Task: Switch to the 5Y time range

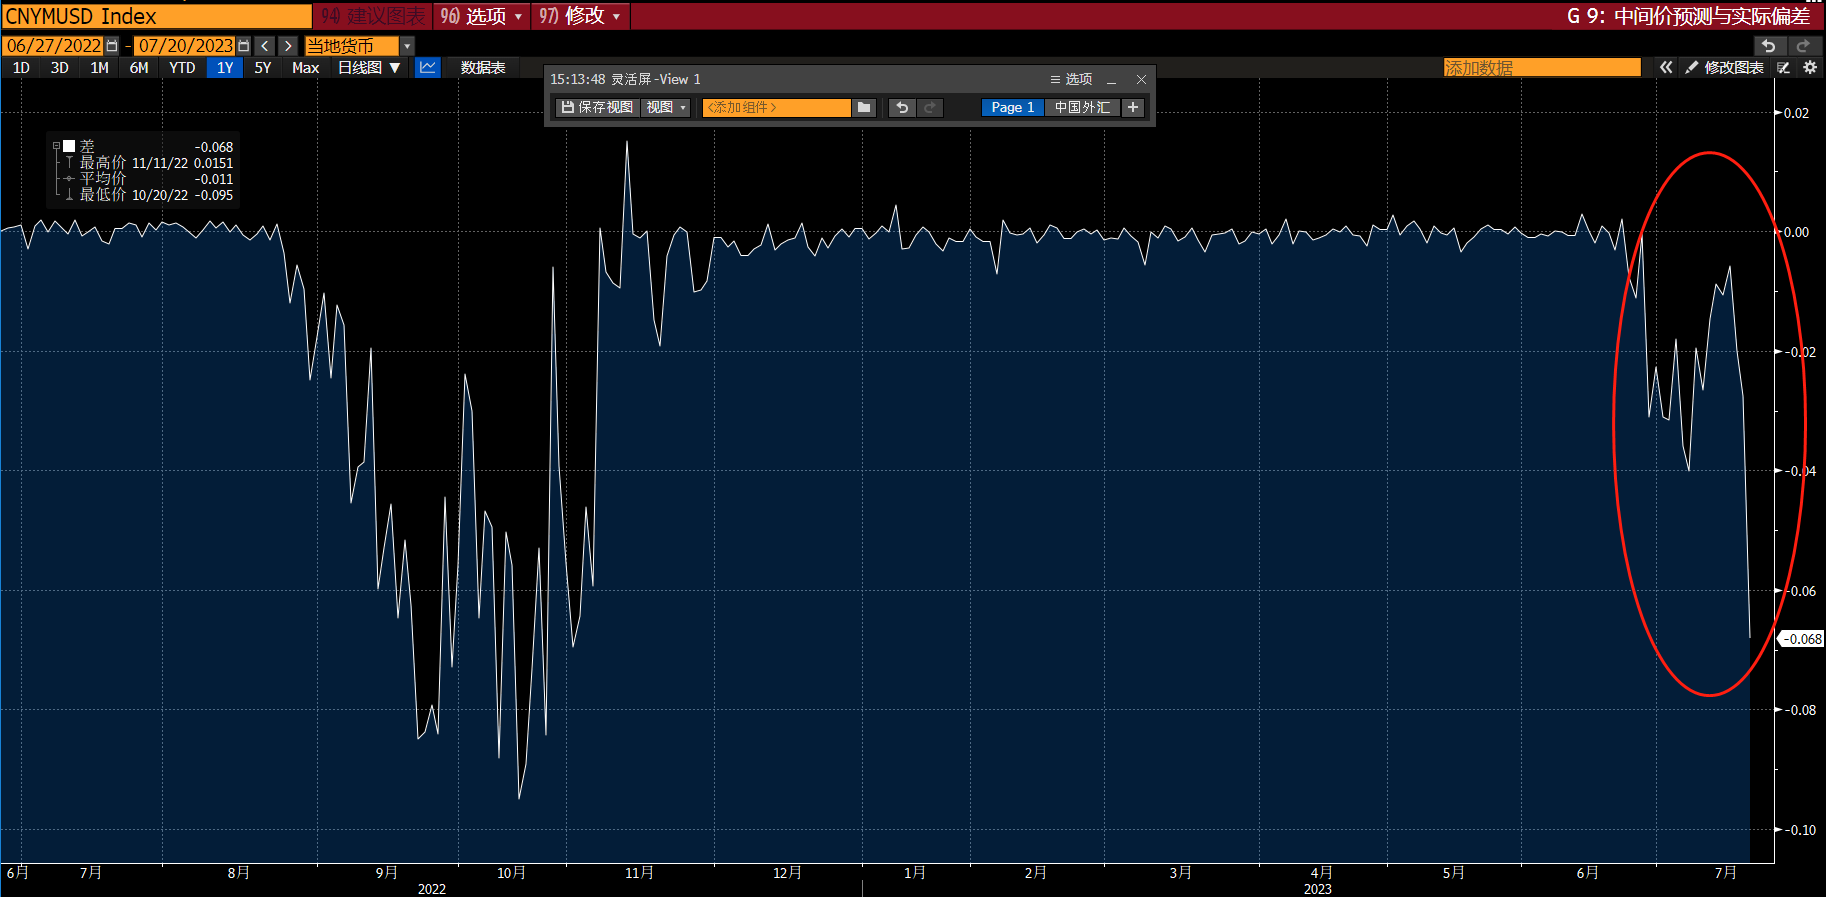Action: point(263,67)
